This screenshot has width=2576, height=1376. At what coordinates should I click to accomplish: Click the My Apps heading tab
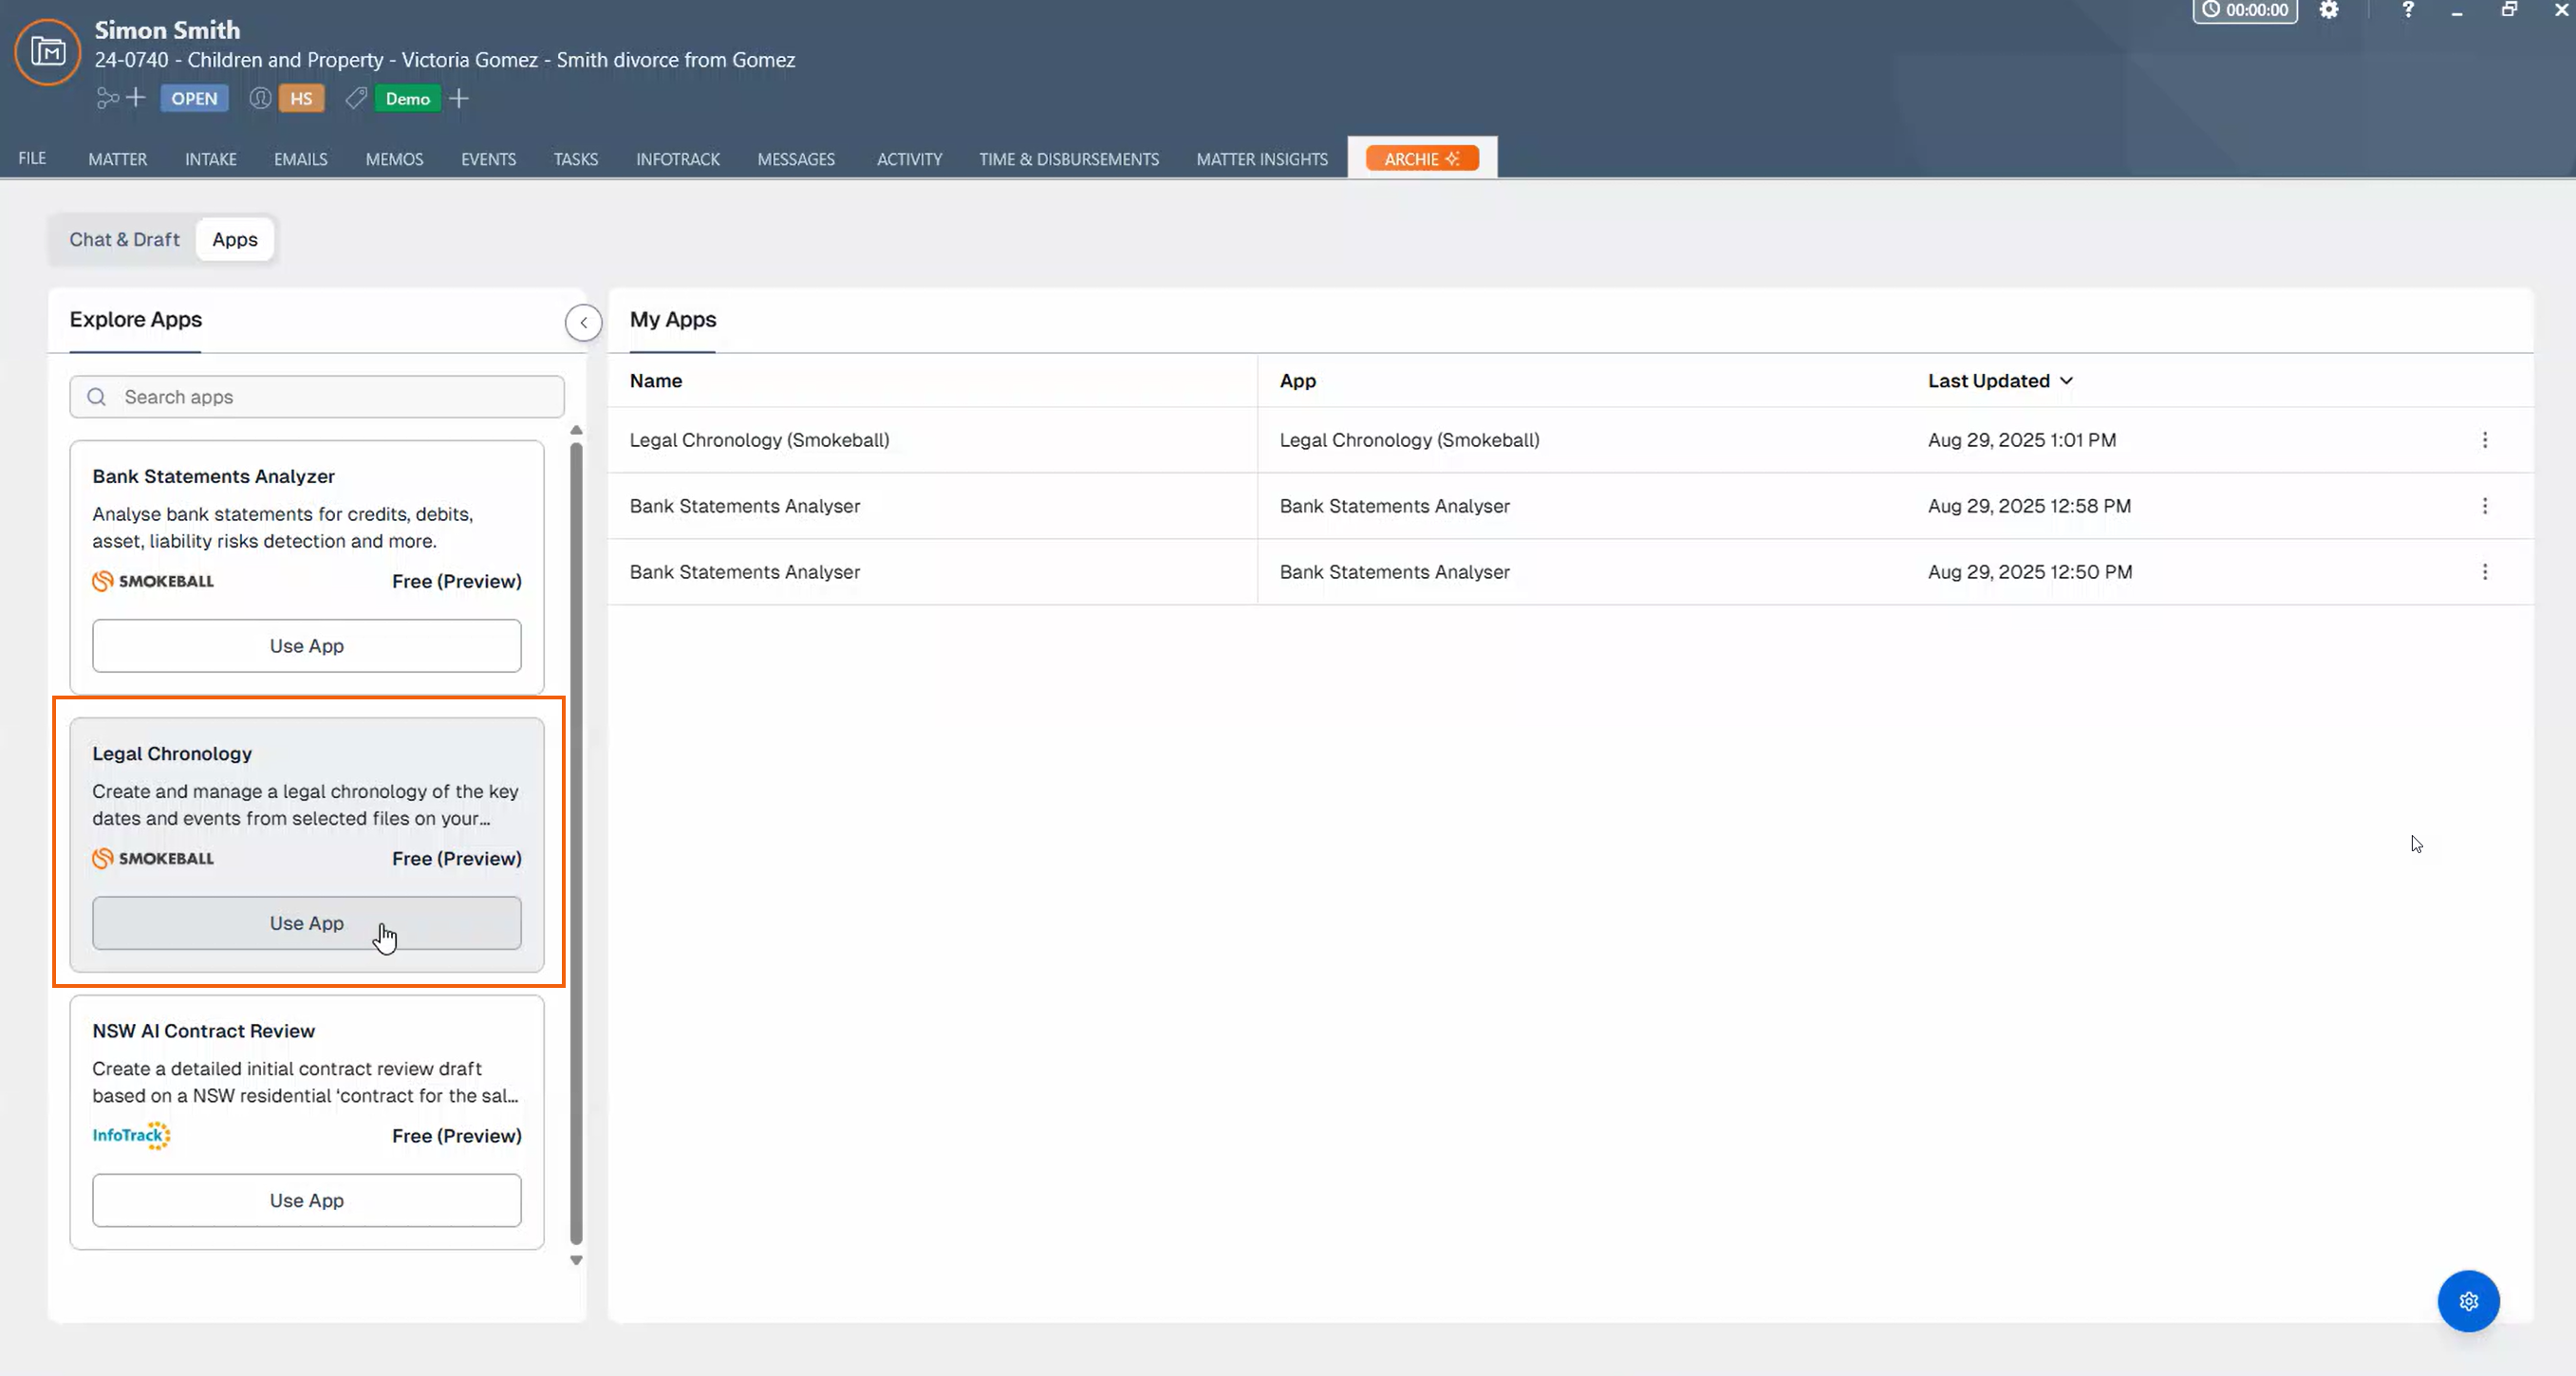pyautogui.click(x=673, y=319)
